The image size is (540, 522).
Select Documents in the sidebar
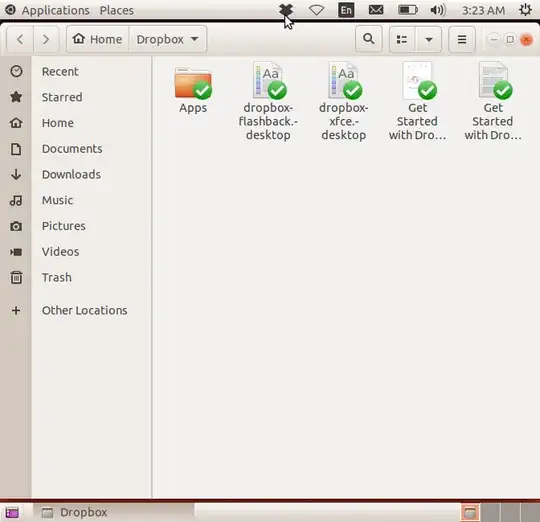point(76,149)
